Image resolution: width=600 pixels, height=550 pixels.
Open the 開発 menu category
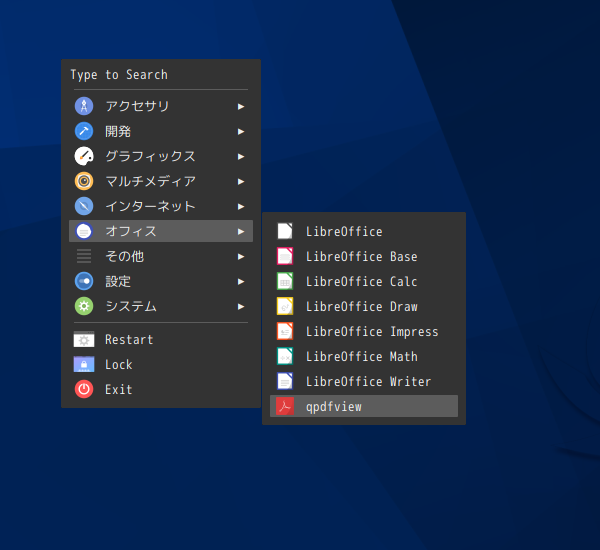[161, 131]
